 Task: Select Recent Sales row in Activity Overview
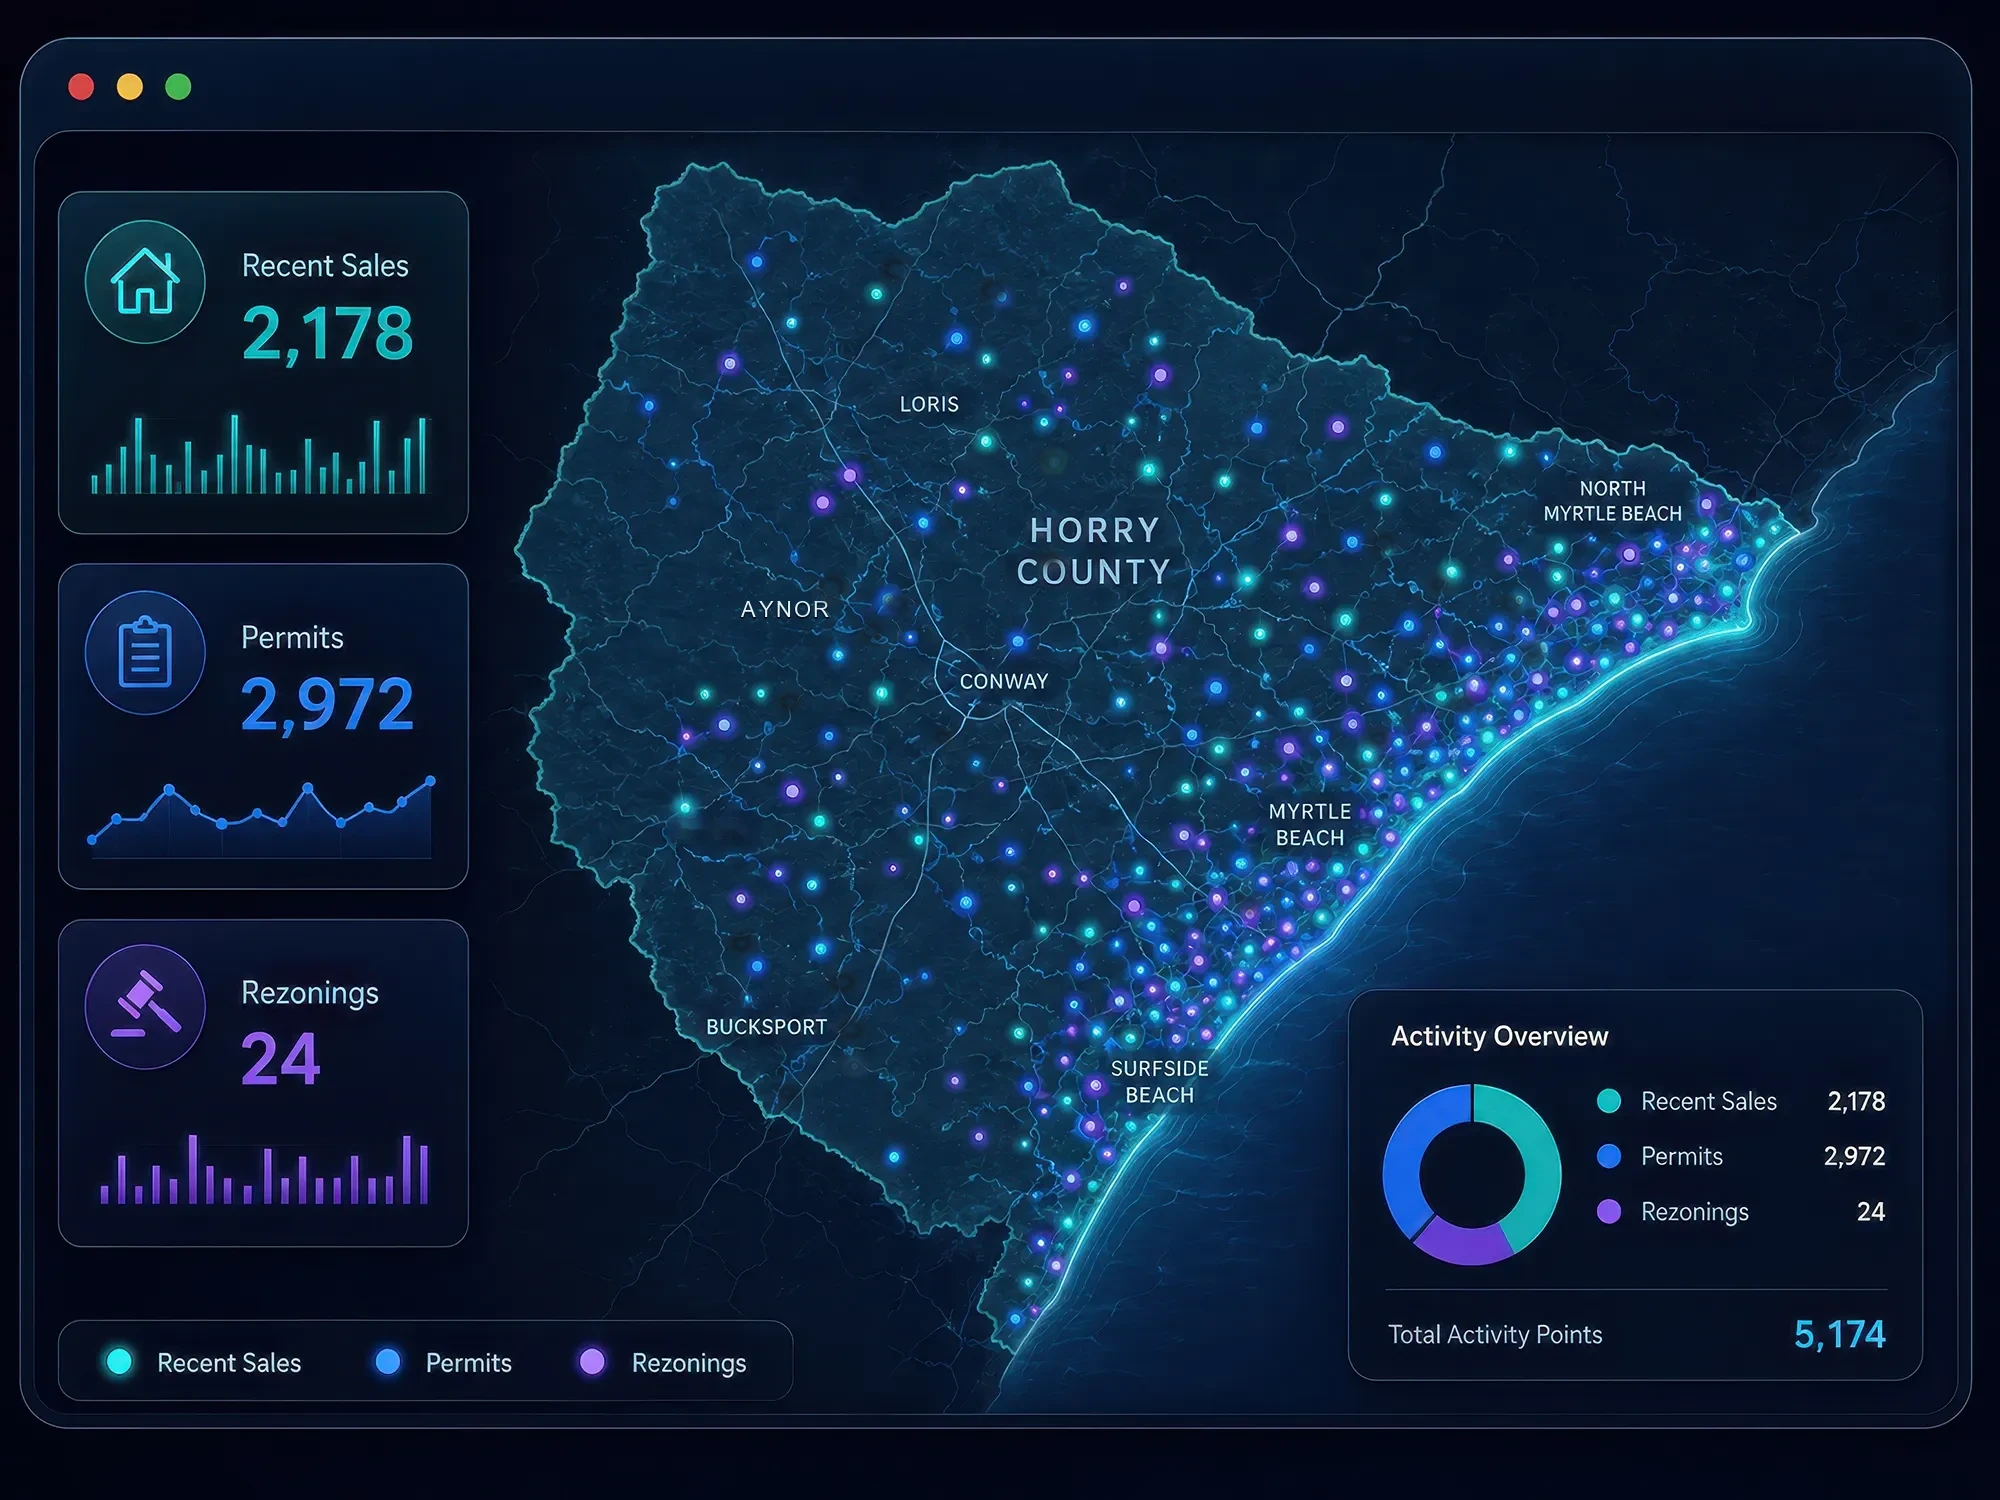[x=1740, y=1101]
